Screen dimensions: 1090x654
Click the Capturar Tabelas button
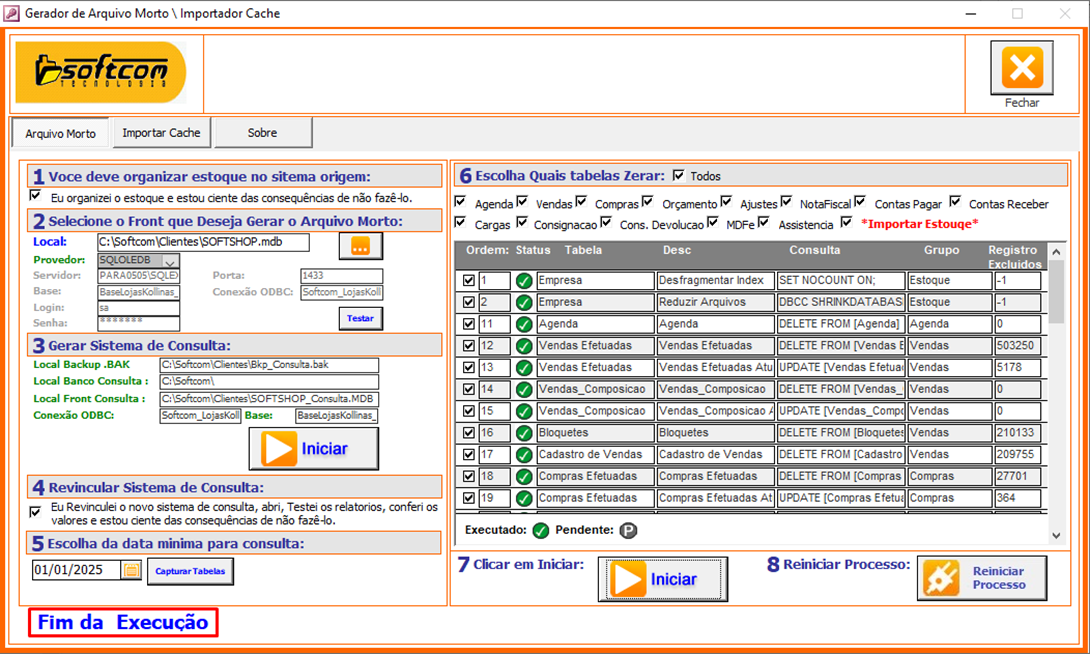[x=191, y=571]
